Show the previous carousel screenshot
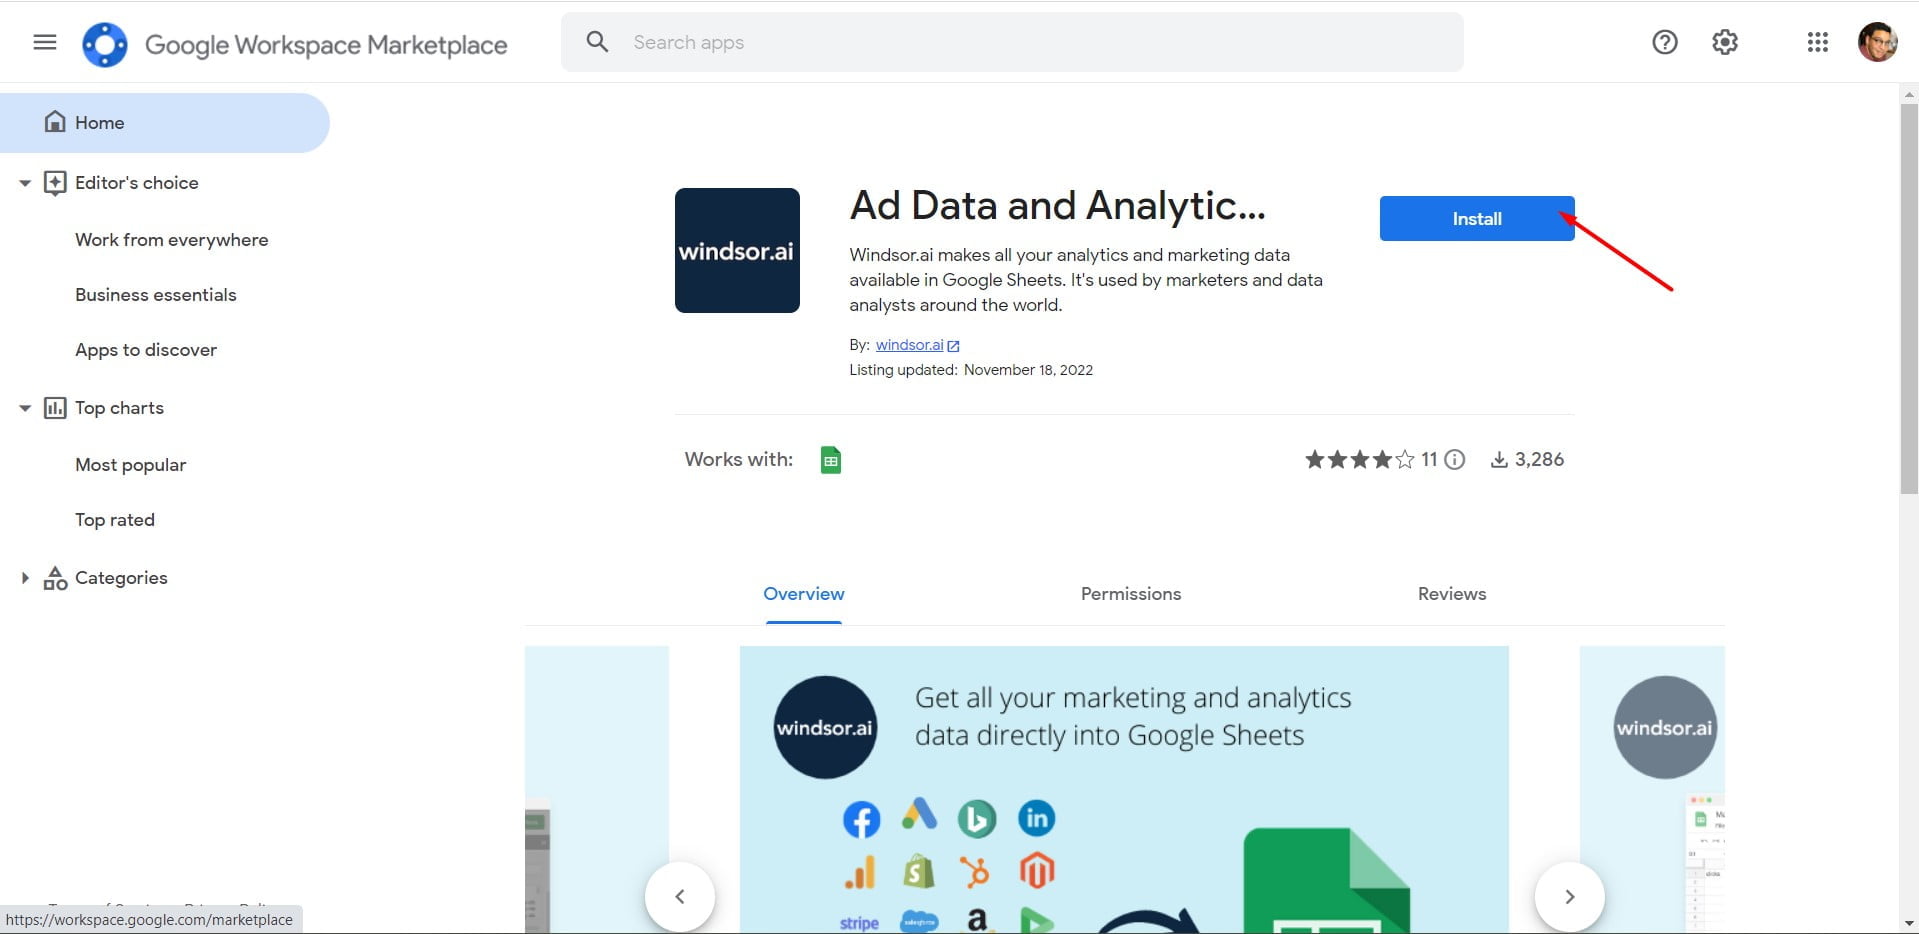Screen dimensions: 1919x934 (680, 897)
